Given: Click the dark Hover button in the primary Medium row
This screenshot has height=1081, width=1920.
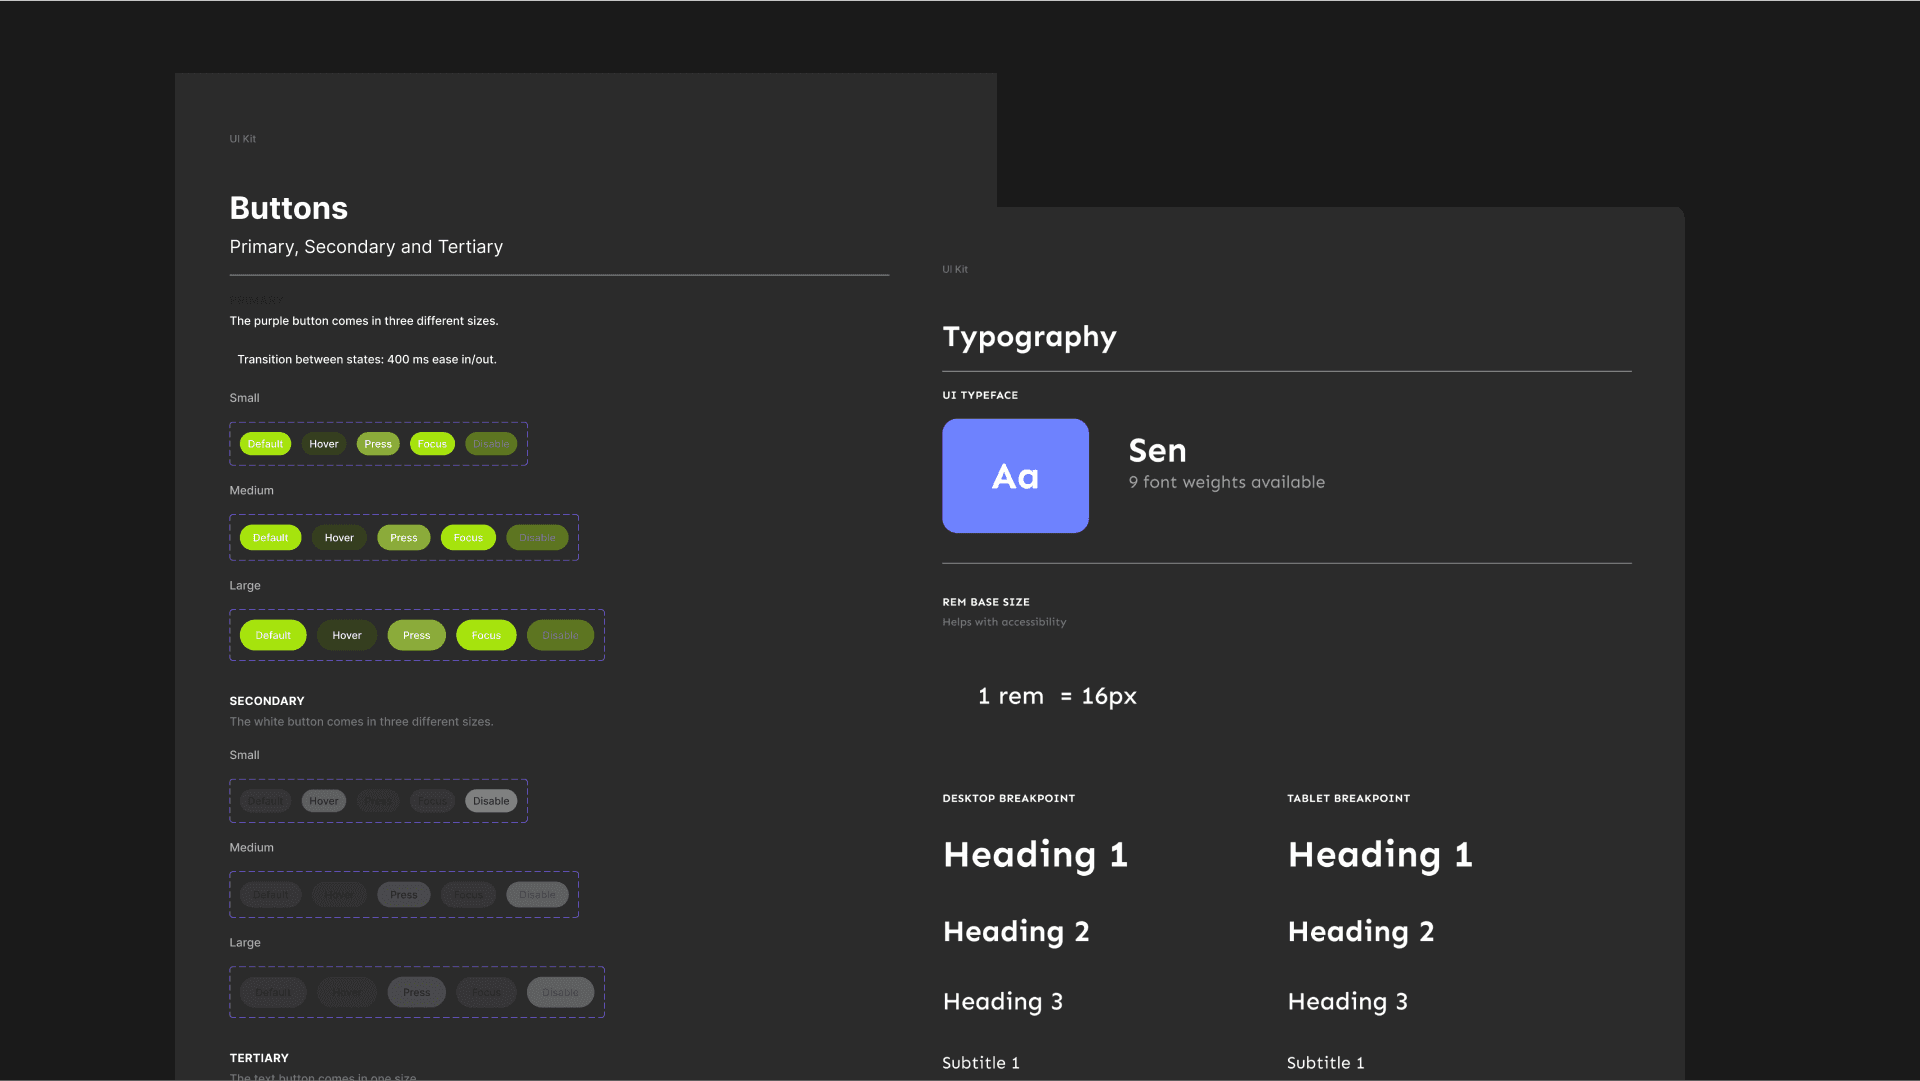Looking at the screenshot, I should pos(339,538).
